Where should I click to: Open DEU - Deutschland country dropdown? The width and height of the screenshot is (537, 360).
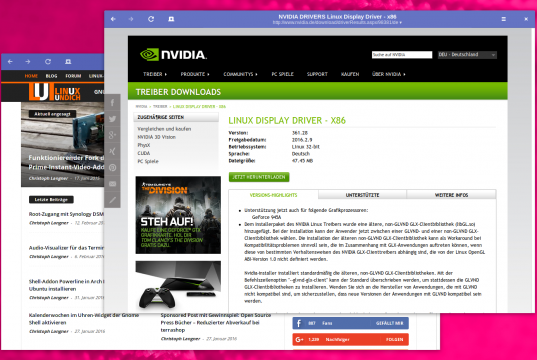(467, 54)
